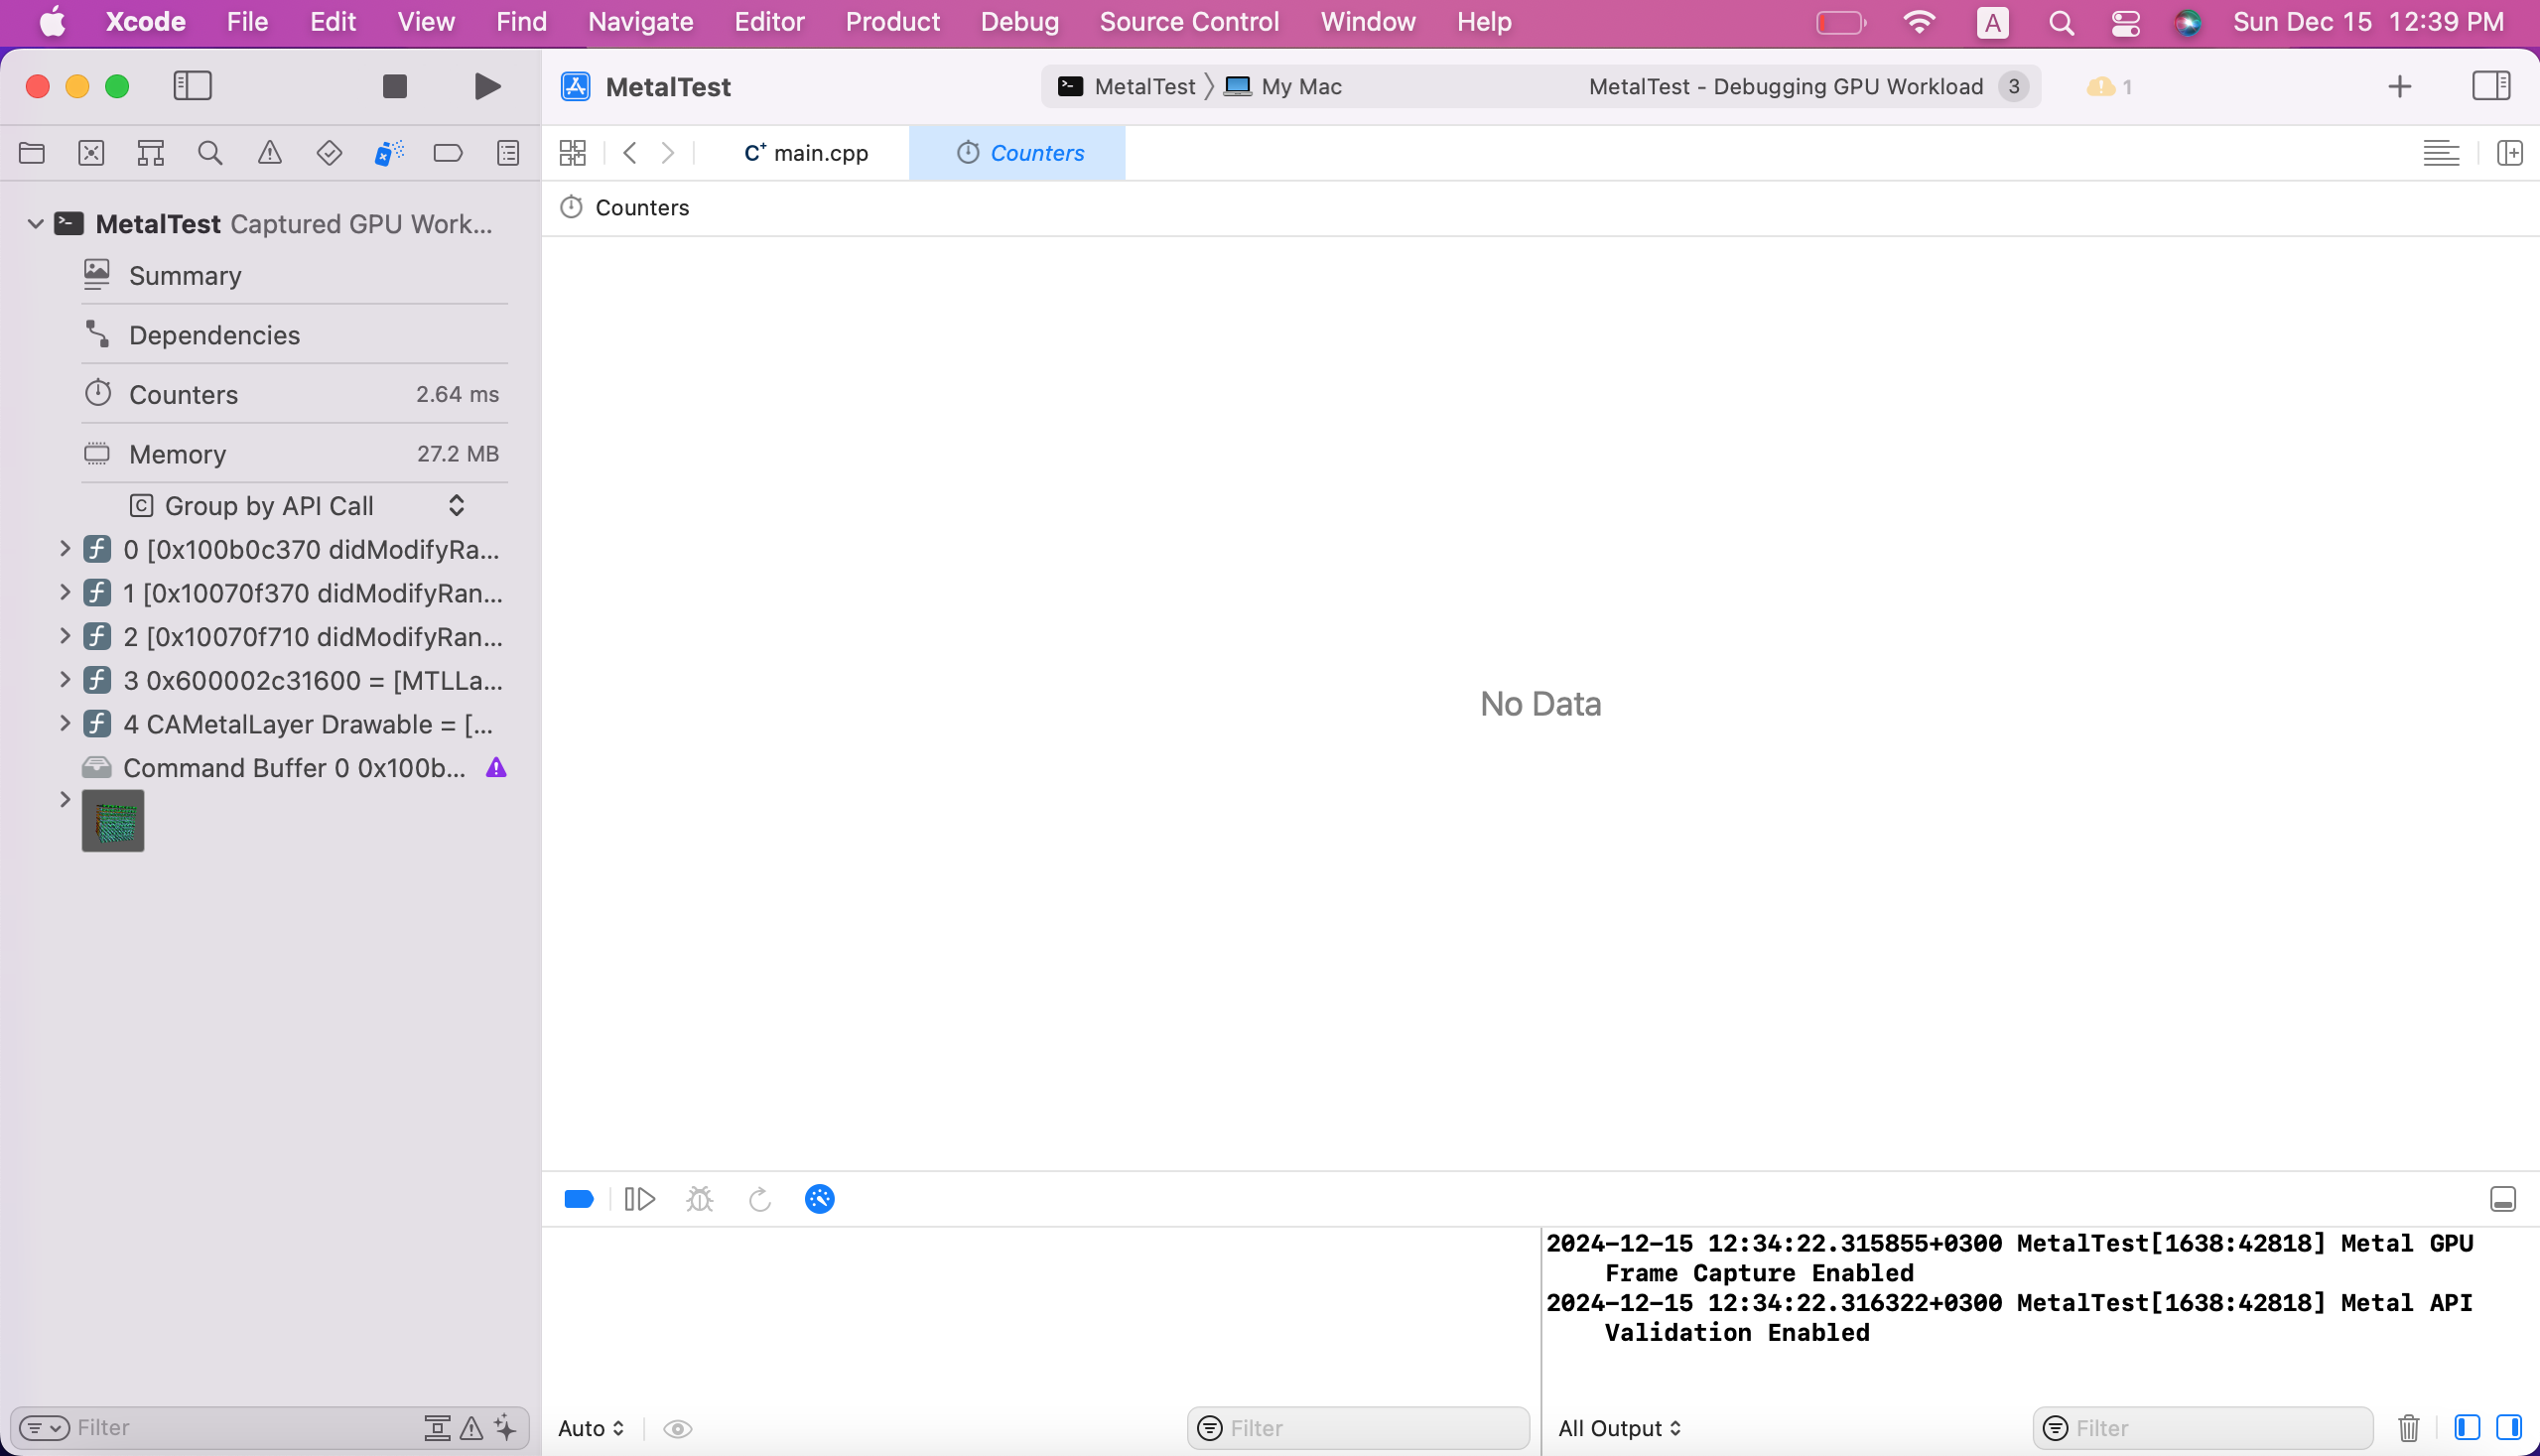Toggle Quick Look eye in variables view

[678, 1429]
